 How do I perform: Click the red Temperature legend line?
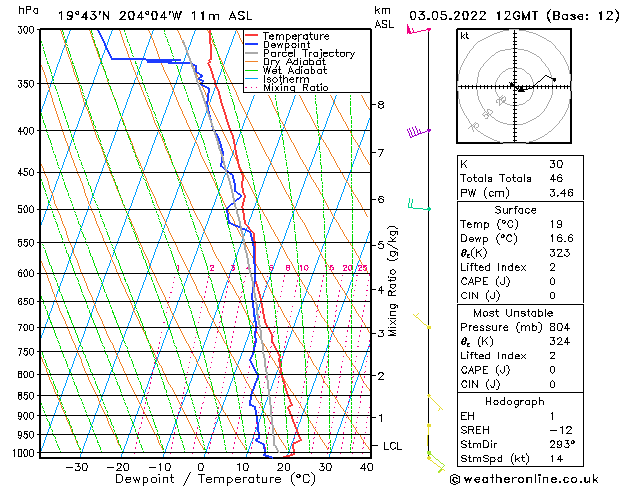click(252, 36)
